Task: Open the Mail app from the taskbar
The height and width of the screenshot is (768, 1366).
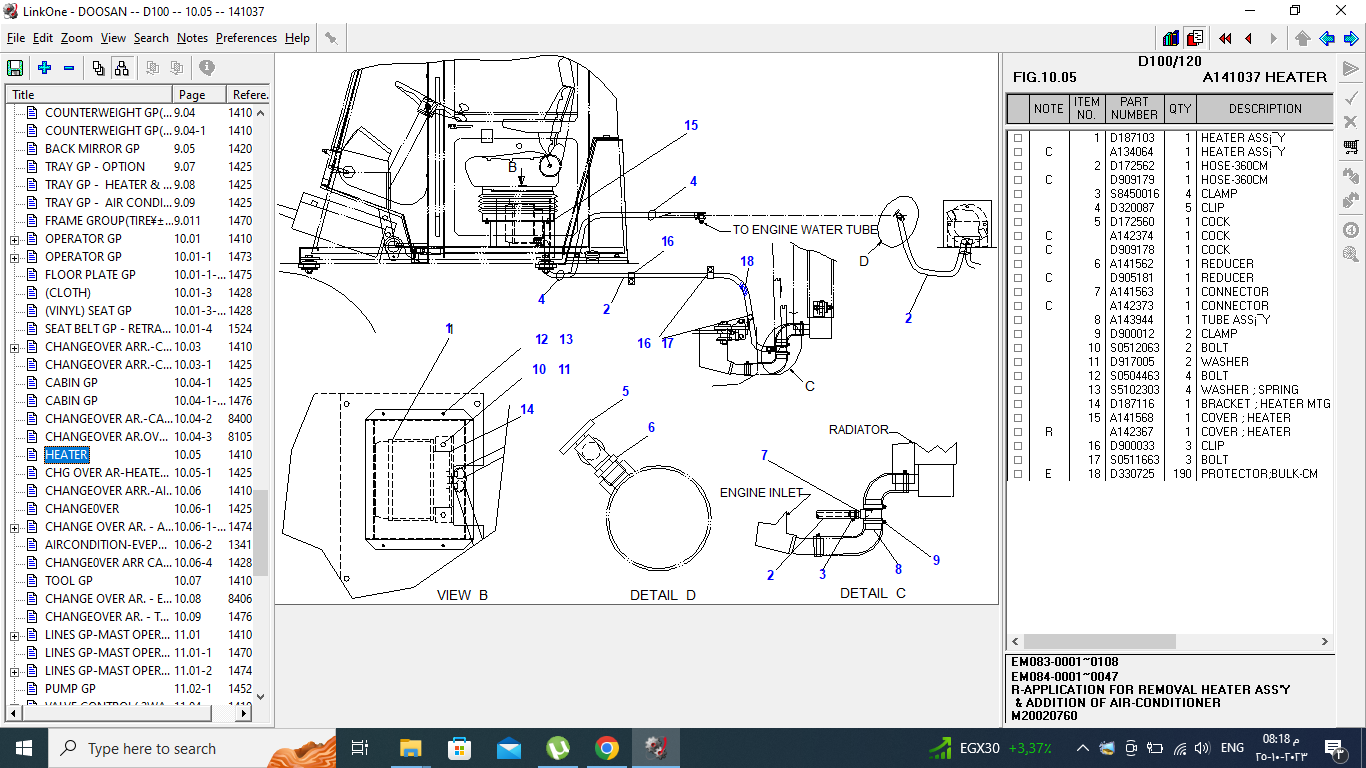Action: [508, 748]
